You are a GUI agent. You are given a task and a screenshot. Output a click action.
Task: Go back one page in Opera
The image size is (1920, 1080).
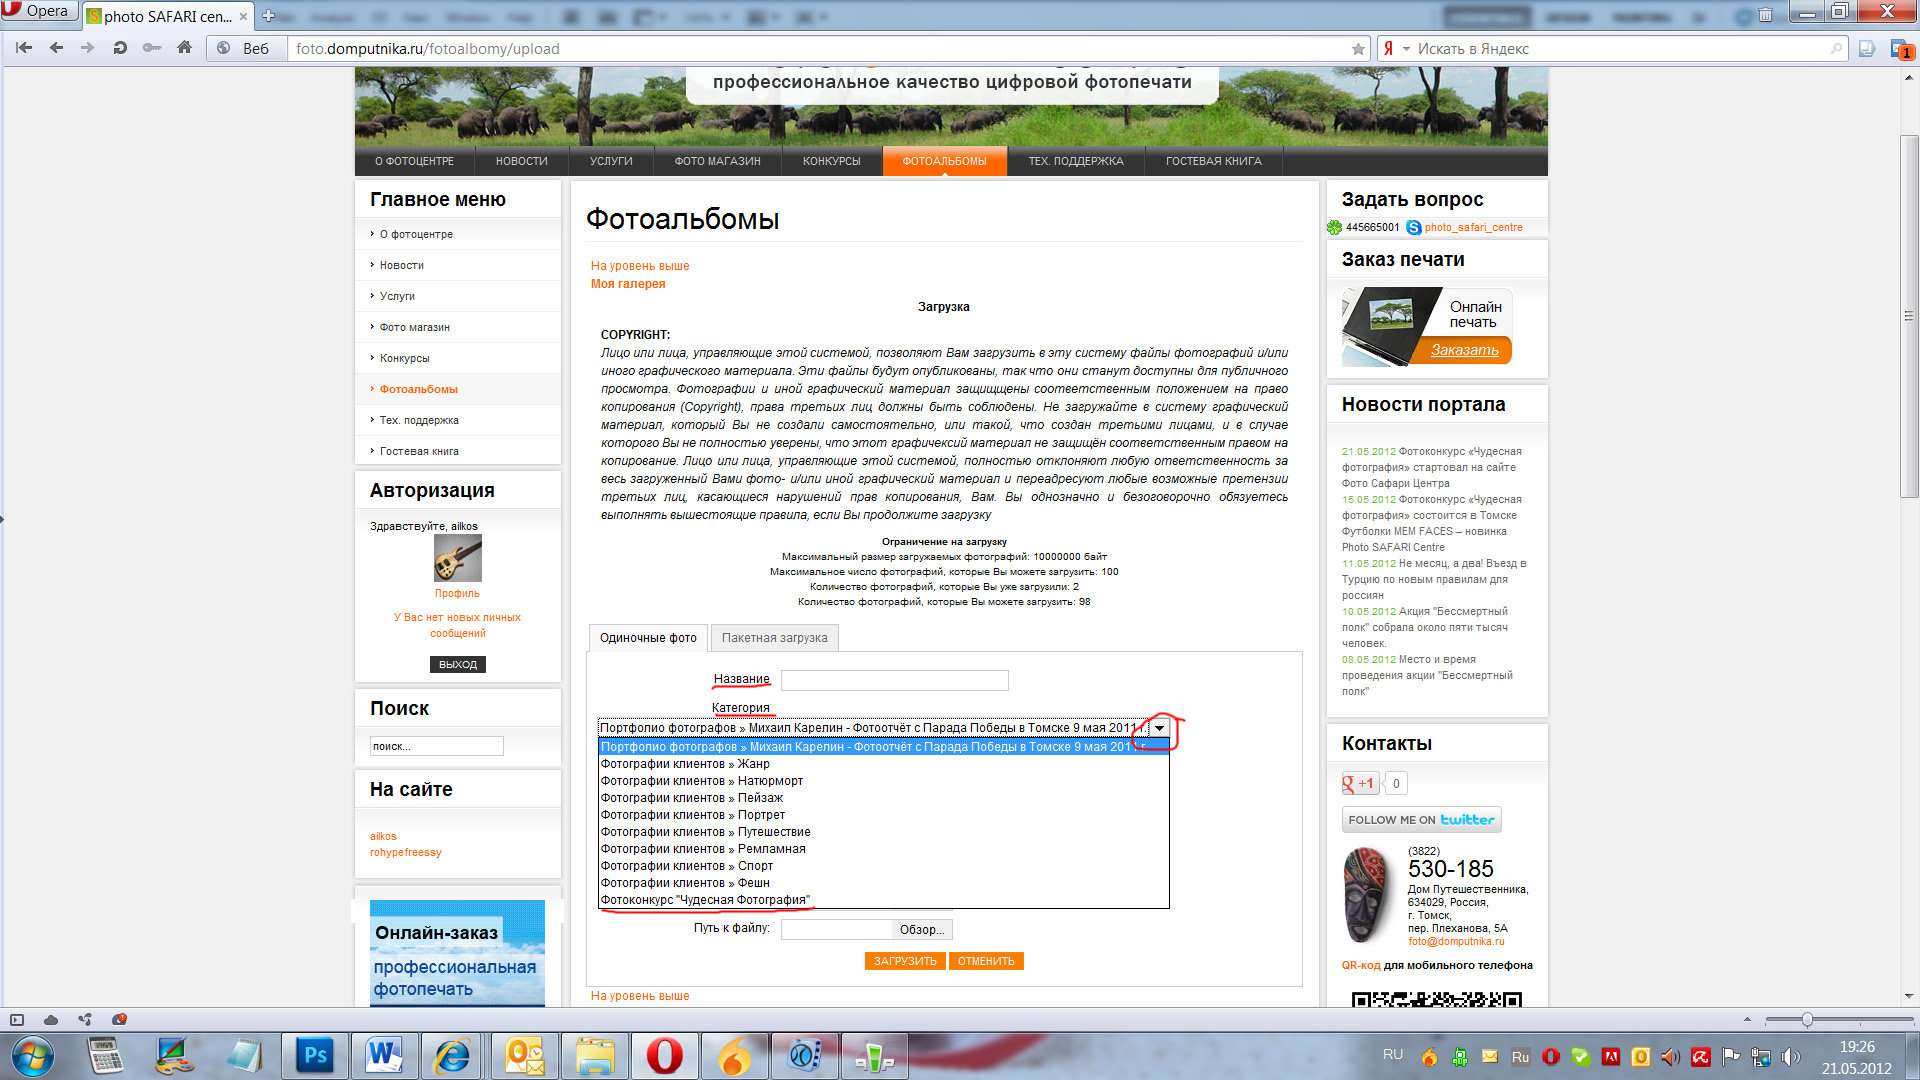[x=56, y=48]
